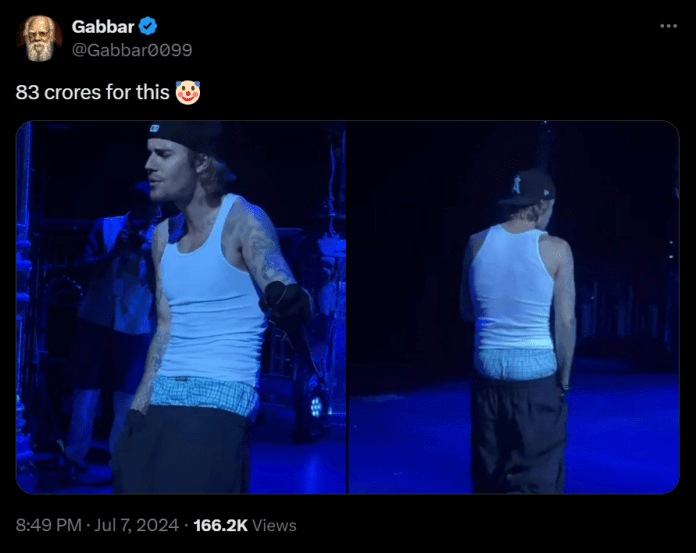Click the 8:49 PM timestamp

point(49,525)
